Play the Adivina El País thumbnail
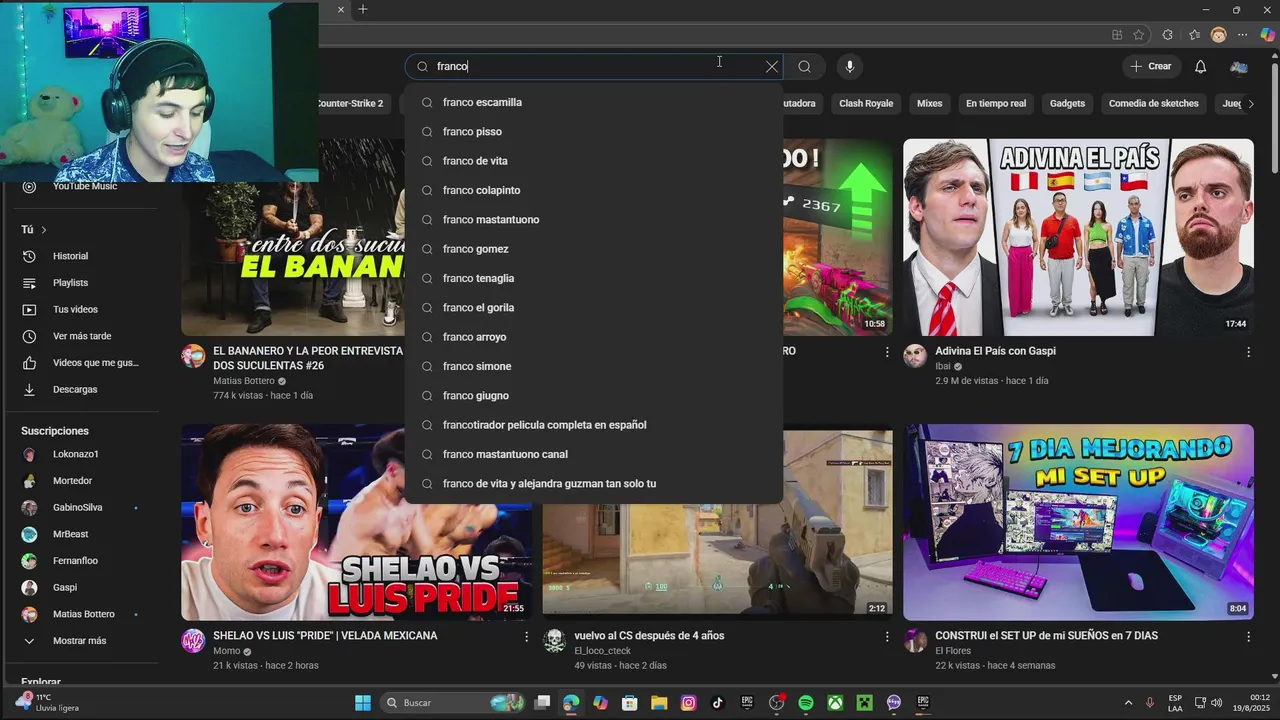Image resolution: width=1280 pixels, height=720 pixels. (1078, 237)
